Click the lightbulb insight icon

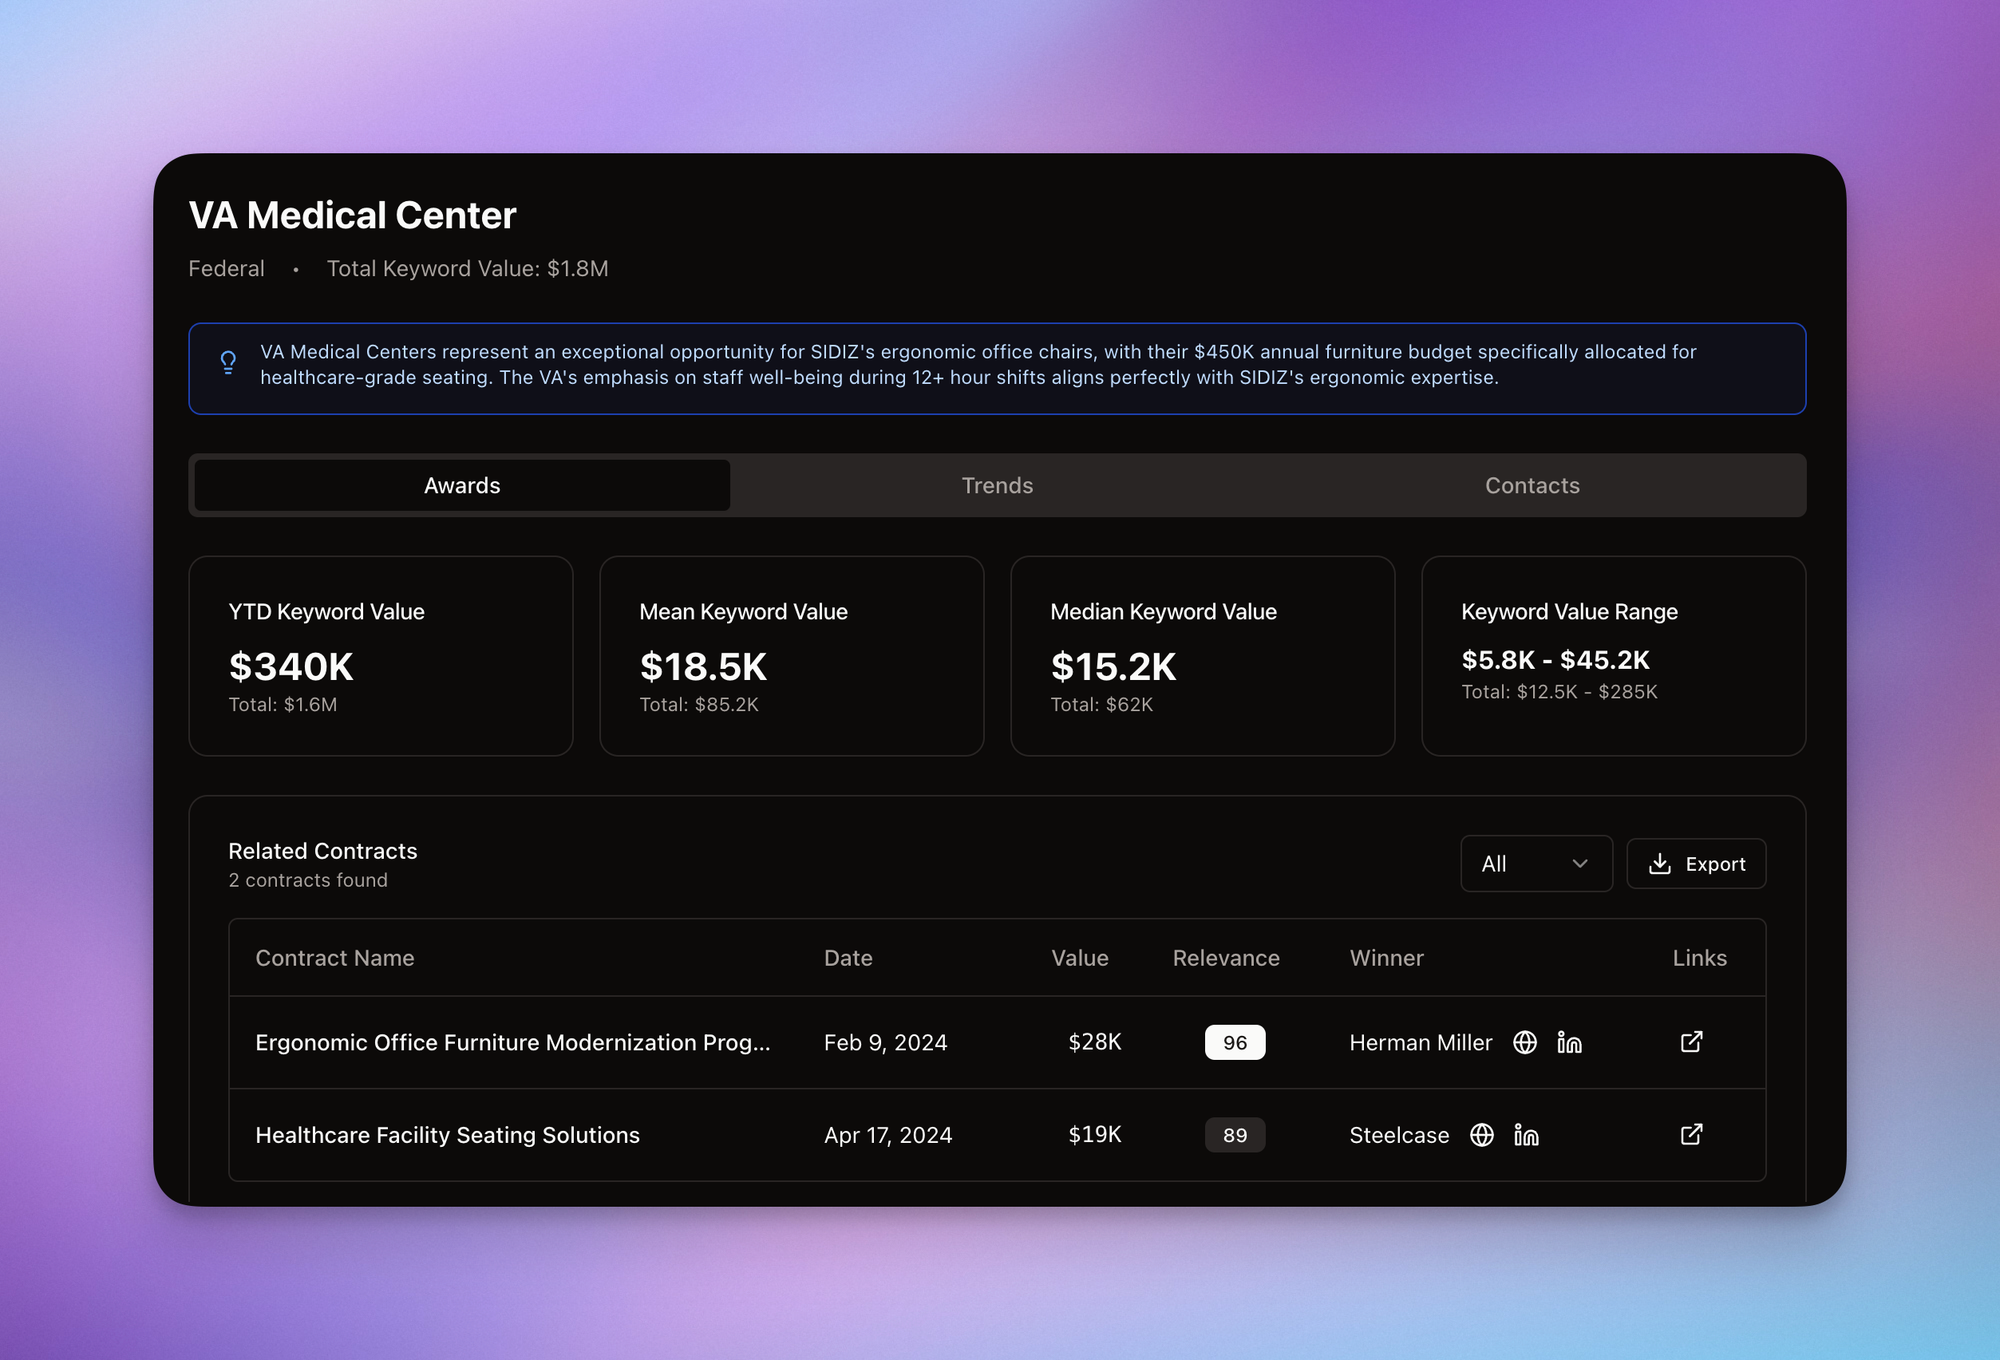pos(228,363)
